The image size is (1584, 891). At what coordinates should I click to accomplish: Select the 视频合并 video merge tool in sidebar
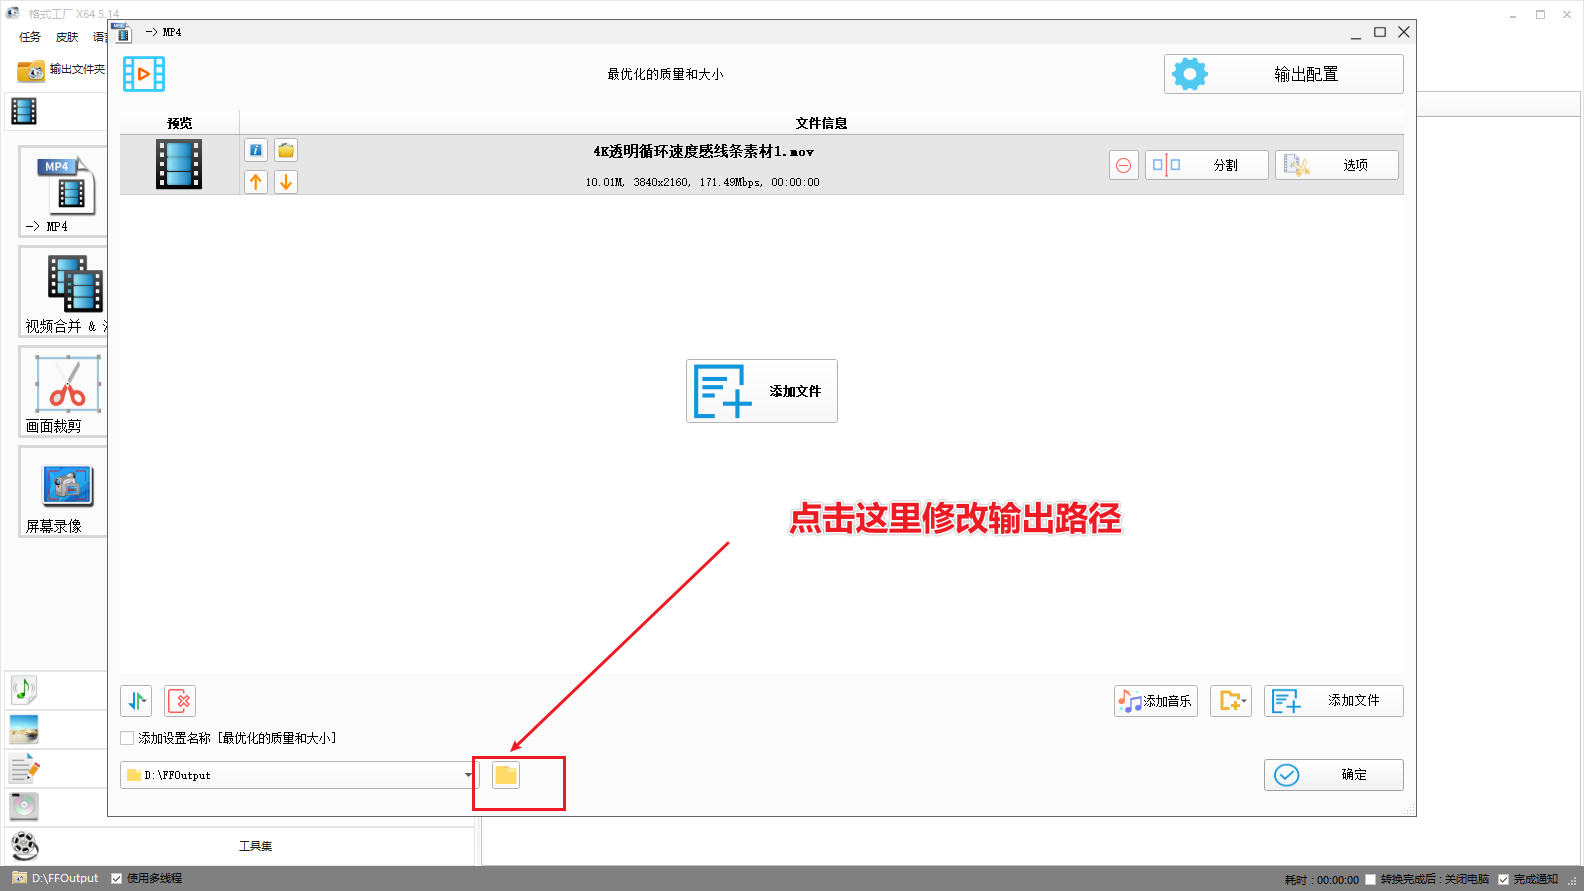coord(62,291)
